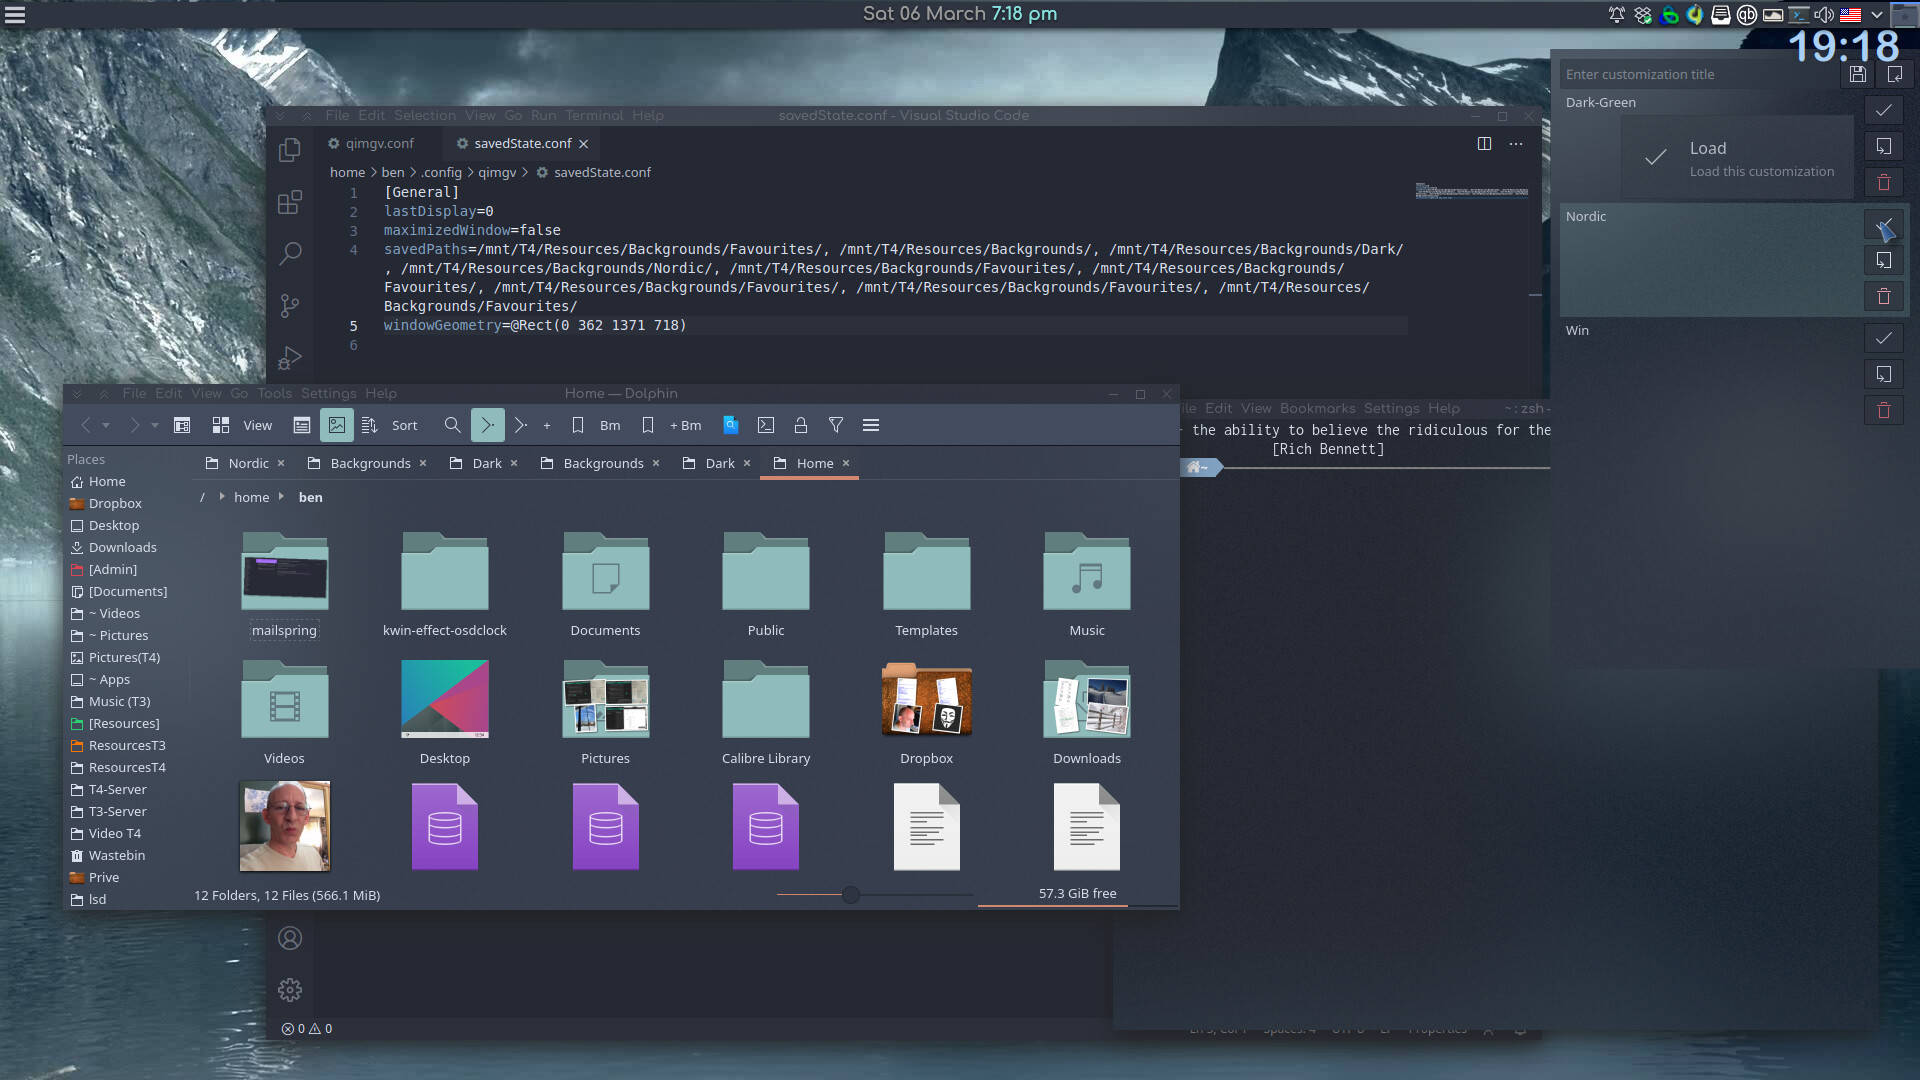Viewport: 1920px width, 1080px height.
Task: Open the Tools menu in Dolphin
Action: tap(274, 393)
